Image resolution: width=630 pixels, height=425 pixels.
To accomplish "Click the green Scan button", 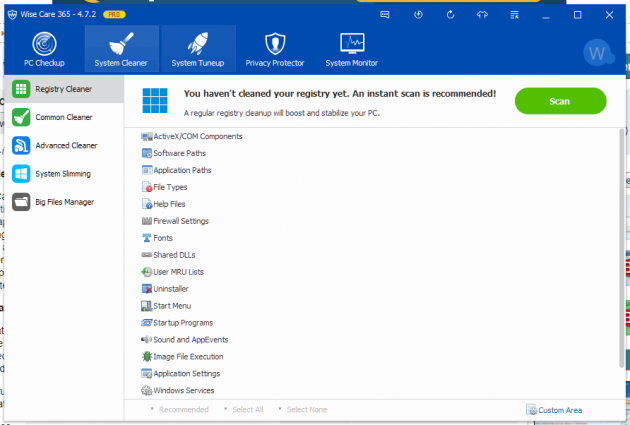I will pyautogui.click(x=560, y=101).
